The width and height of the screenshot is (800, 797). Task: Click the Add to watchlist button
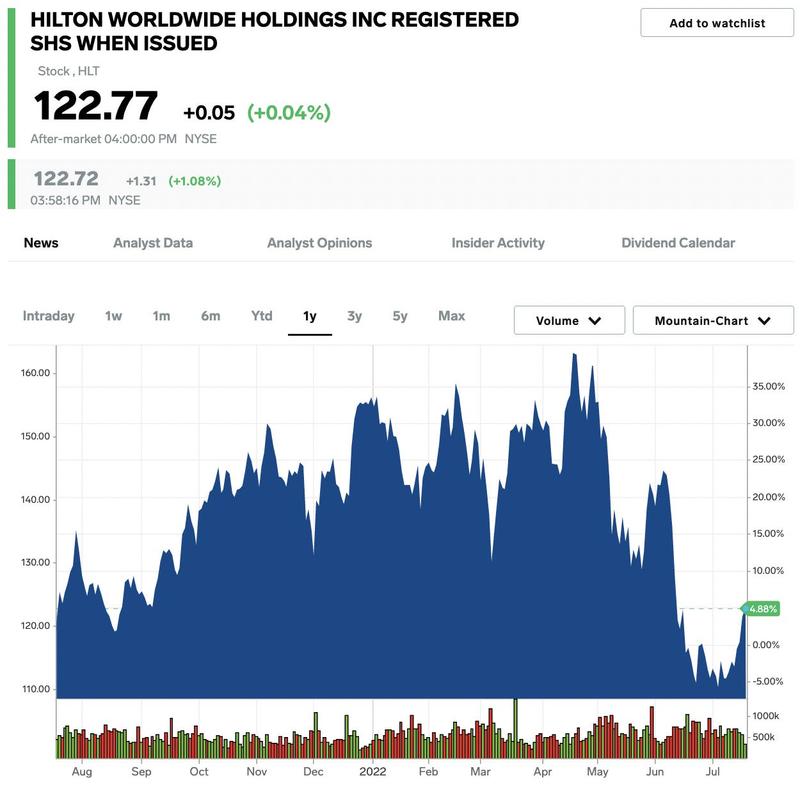click(717, 23)
